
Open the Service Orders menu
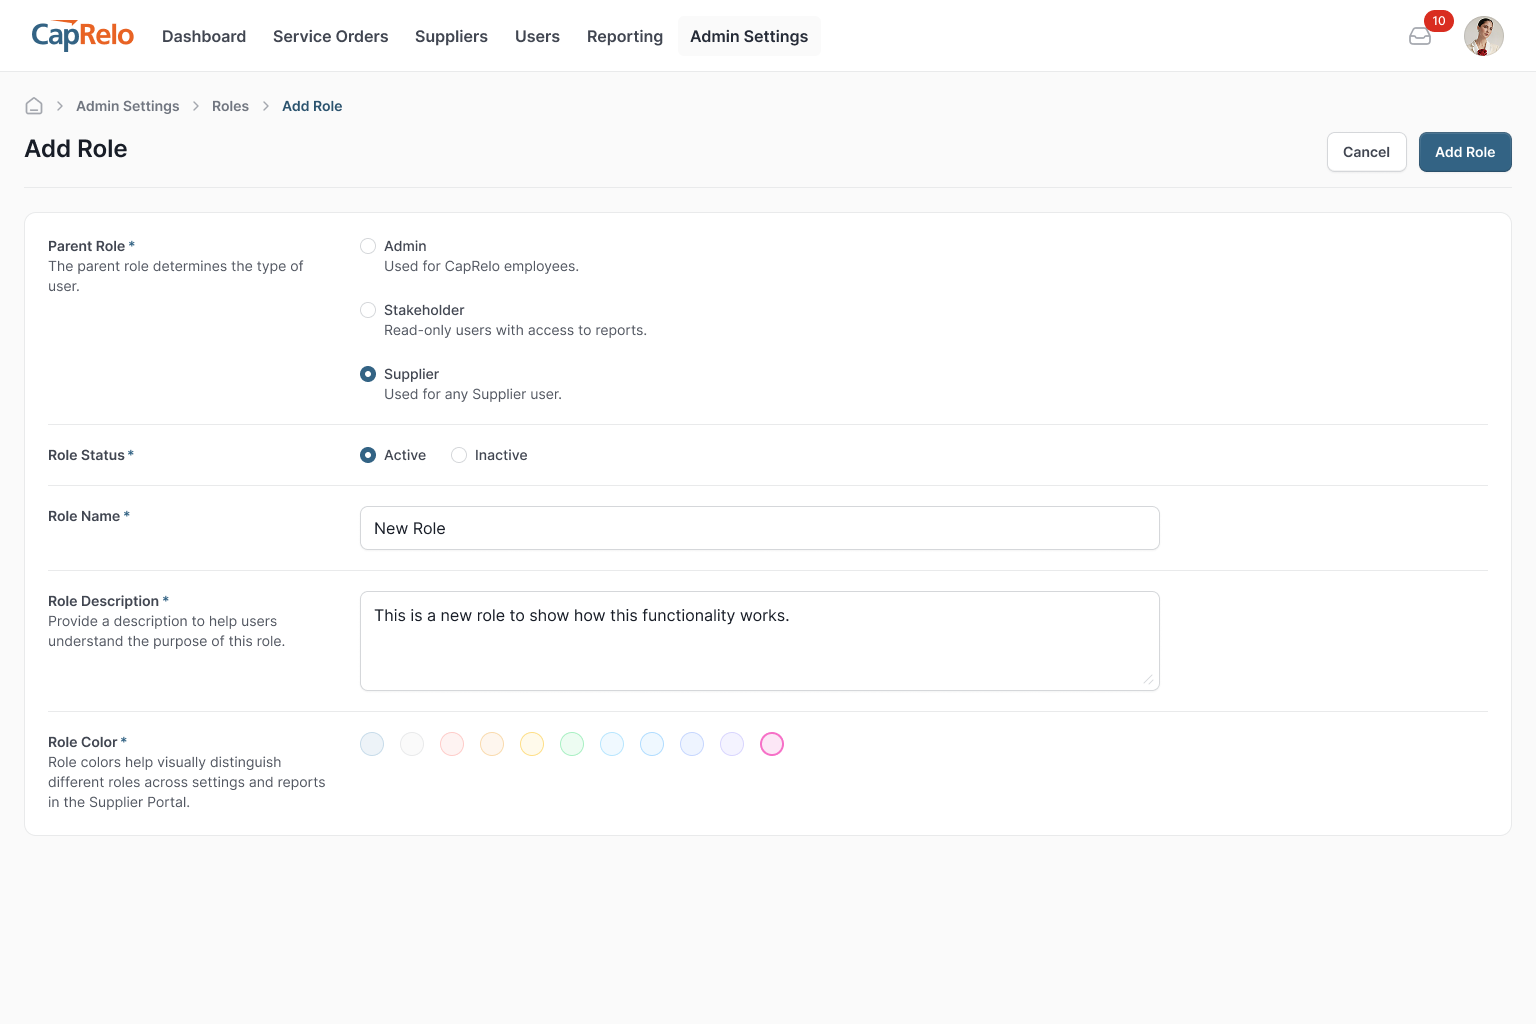330,36
